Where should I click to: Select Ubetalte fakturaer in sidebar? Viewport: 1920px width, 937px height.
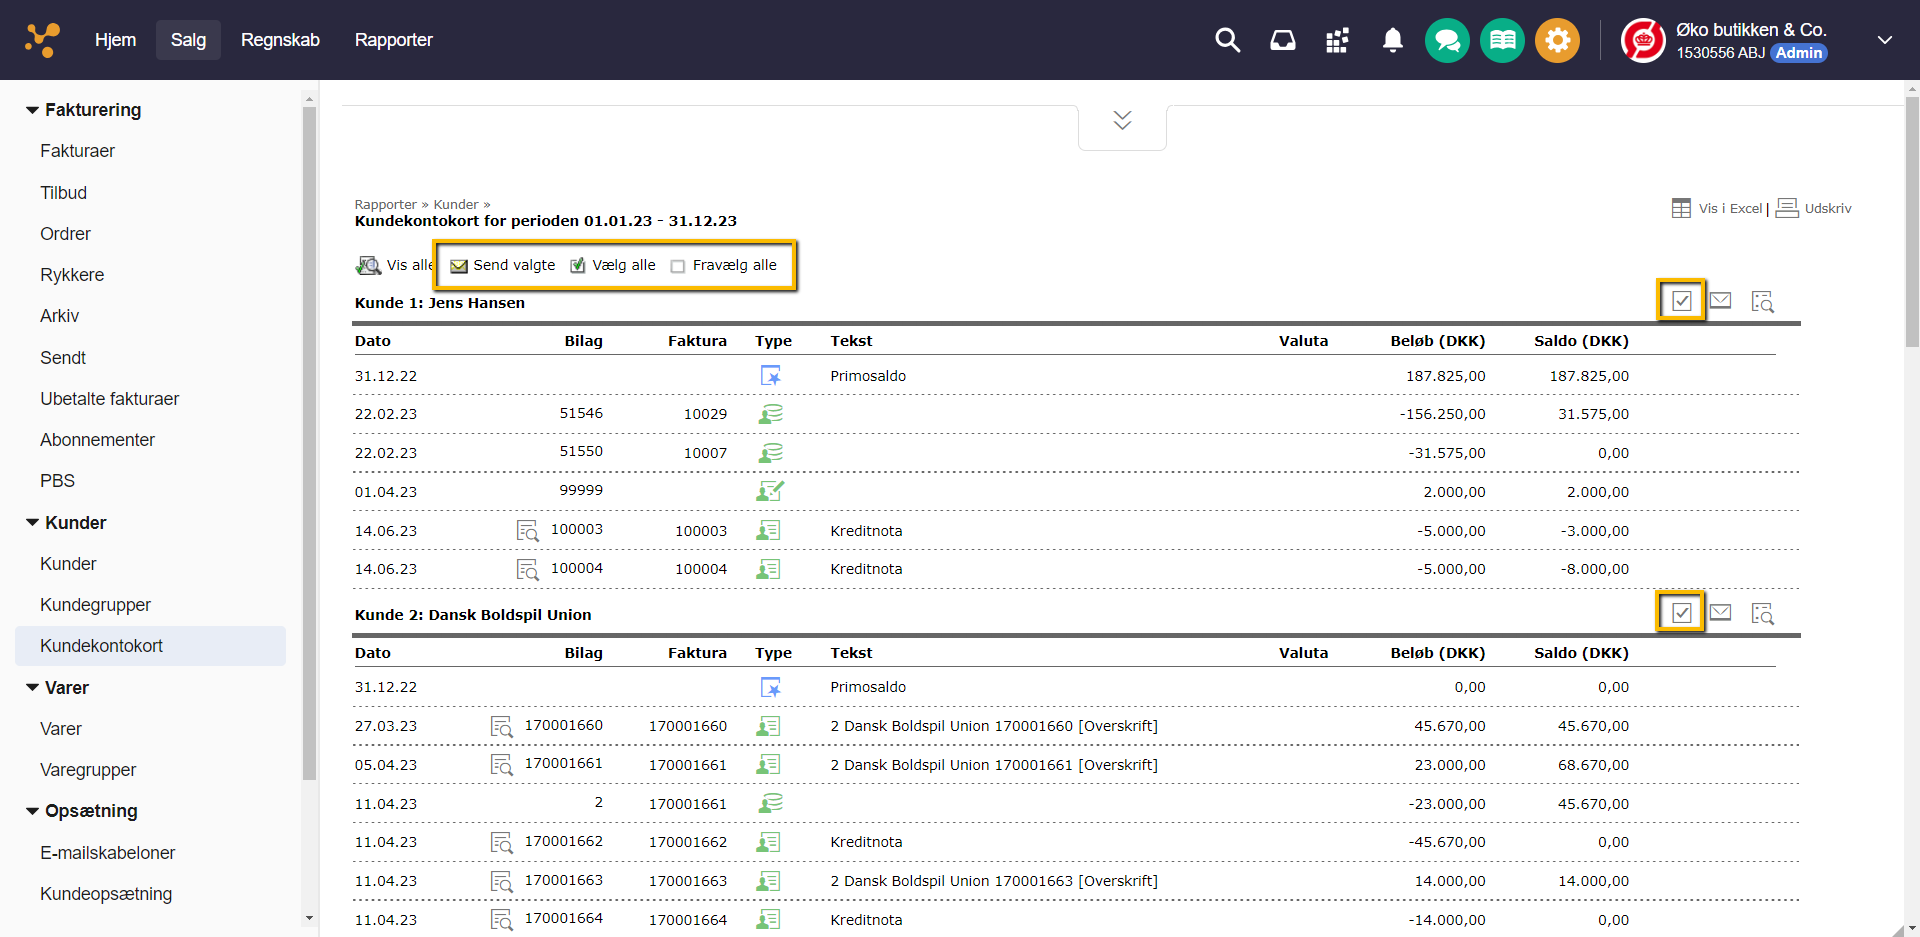[109, 399]
